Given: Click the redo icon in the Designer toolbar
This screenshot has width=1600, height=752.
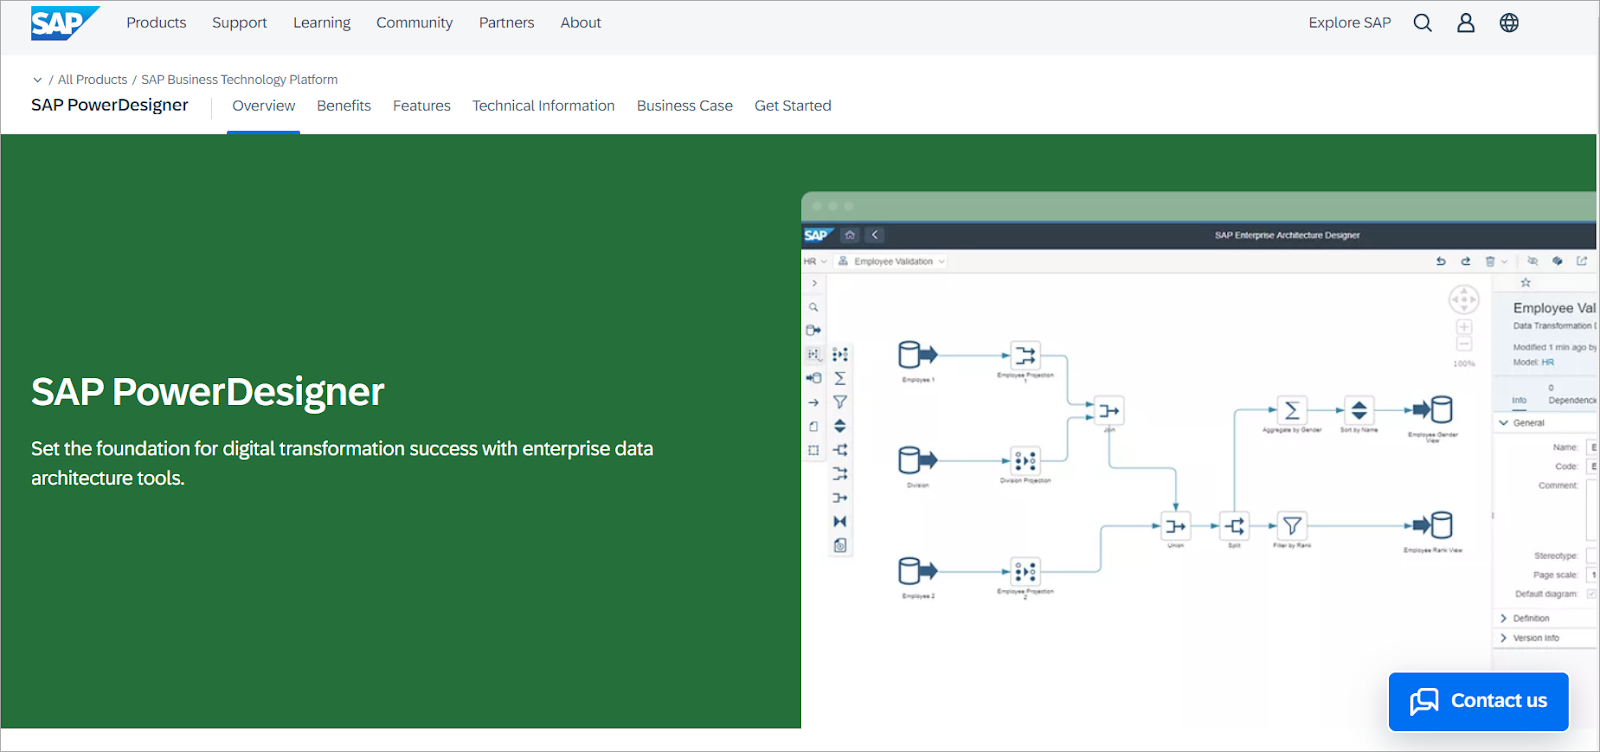Looking at the screenshot, I should coord(1465,261).
